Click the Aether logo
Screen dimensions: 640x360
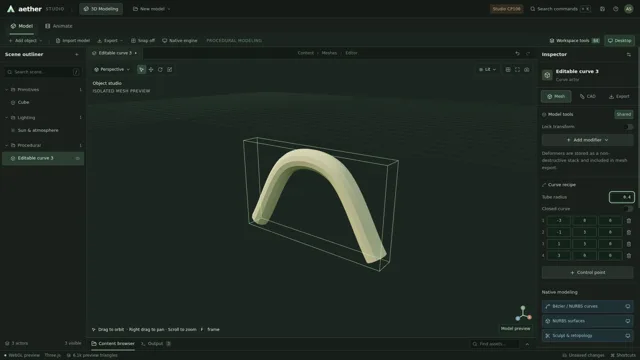click(24, 9)
